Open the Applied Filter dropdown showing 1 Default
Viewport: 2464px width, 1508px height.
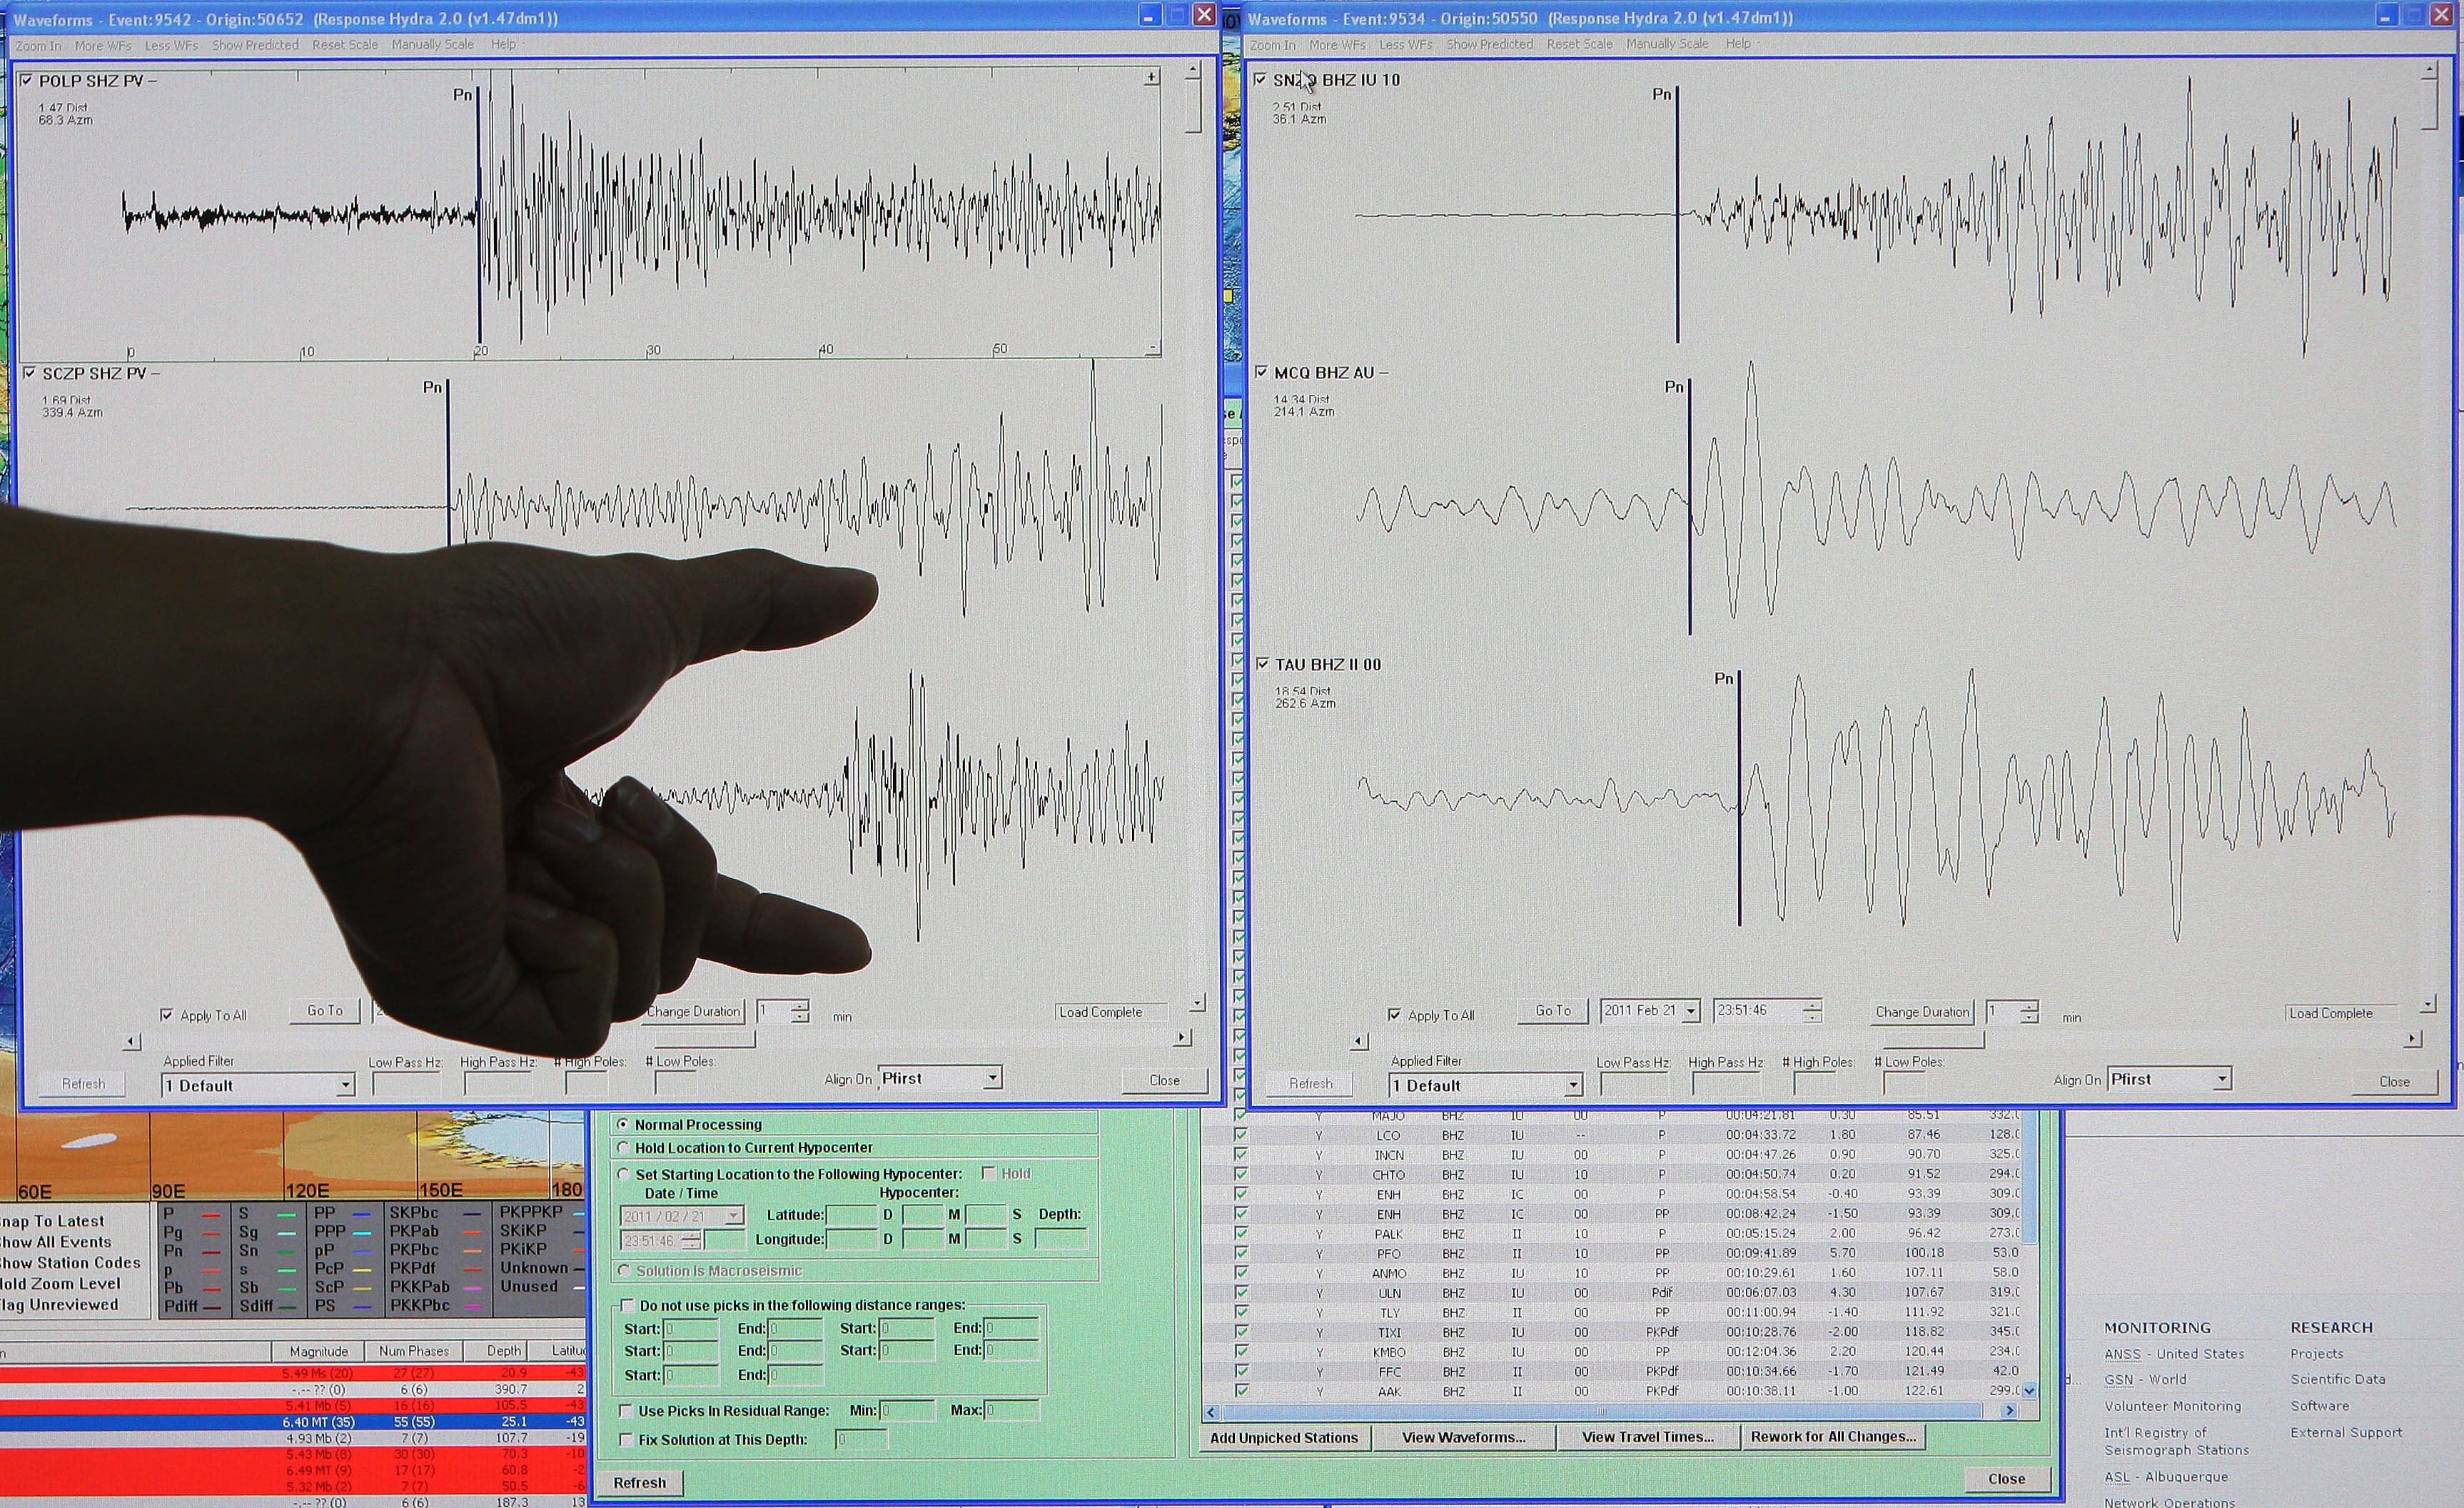coord(345,1085)
